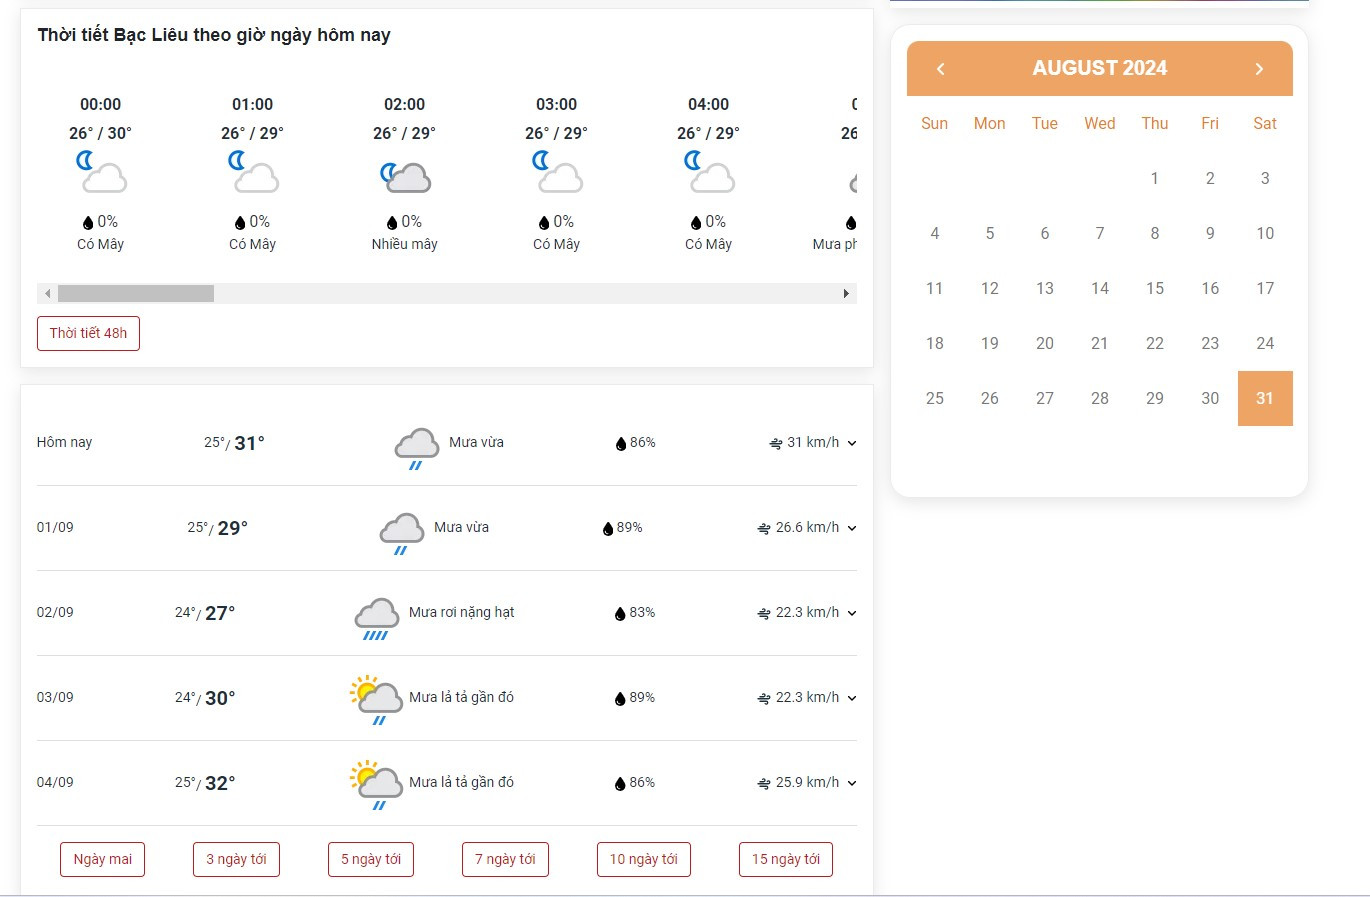Select August 10 in the calendar
The height and width of the screenshot is (897, 1370).
pyautogui.click(x=1265, y=233)
